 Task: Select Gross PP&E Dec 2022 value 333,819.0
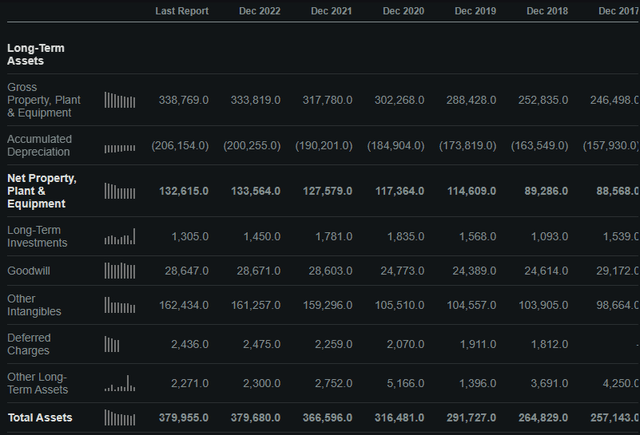[256, 100]
